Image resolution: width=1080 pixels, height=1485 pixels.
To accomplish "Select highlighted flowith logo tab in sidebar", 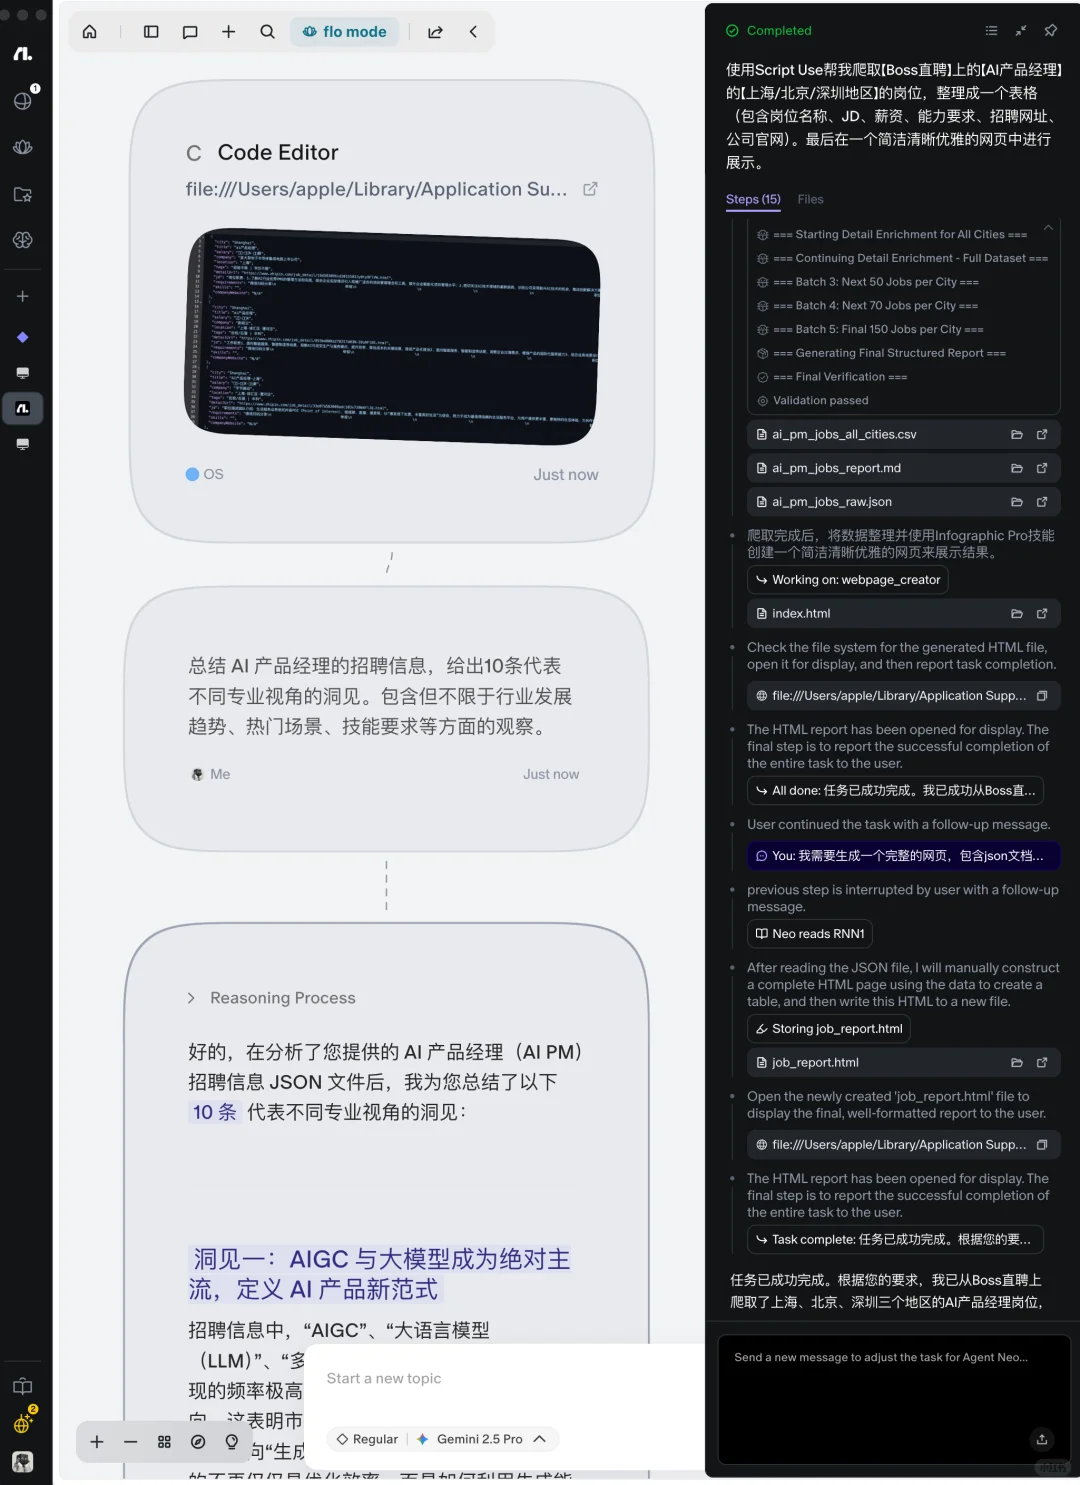I will [23, 408].
